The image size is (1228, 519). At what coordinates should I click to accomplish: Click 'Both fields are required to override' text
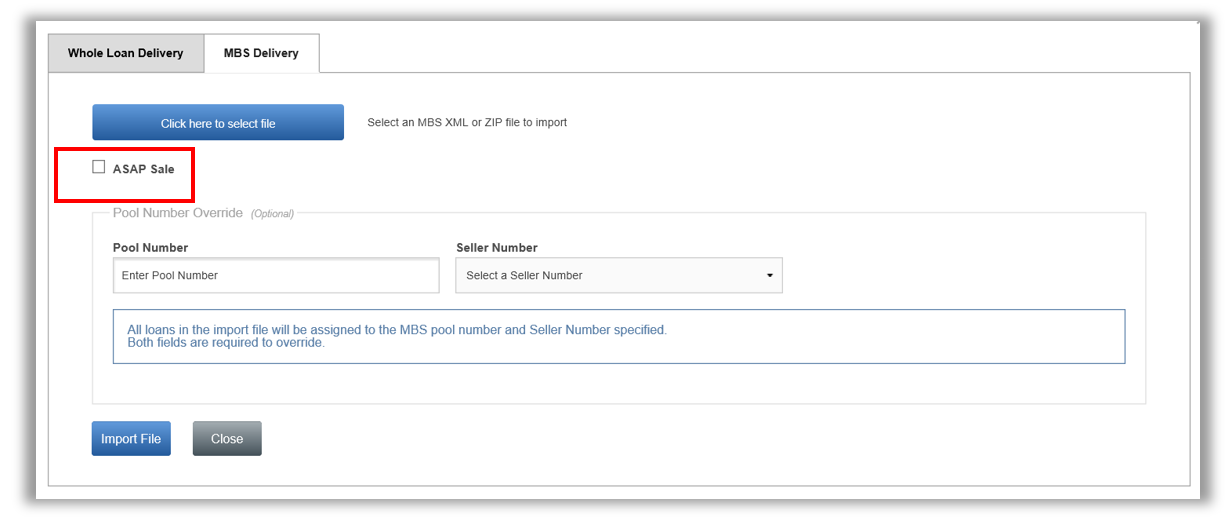226,342
